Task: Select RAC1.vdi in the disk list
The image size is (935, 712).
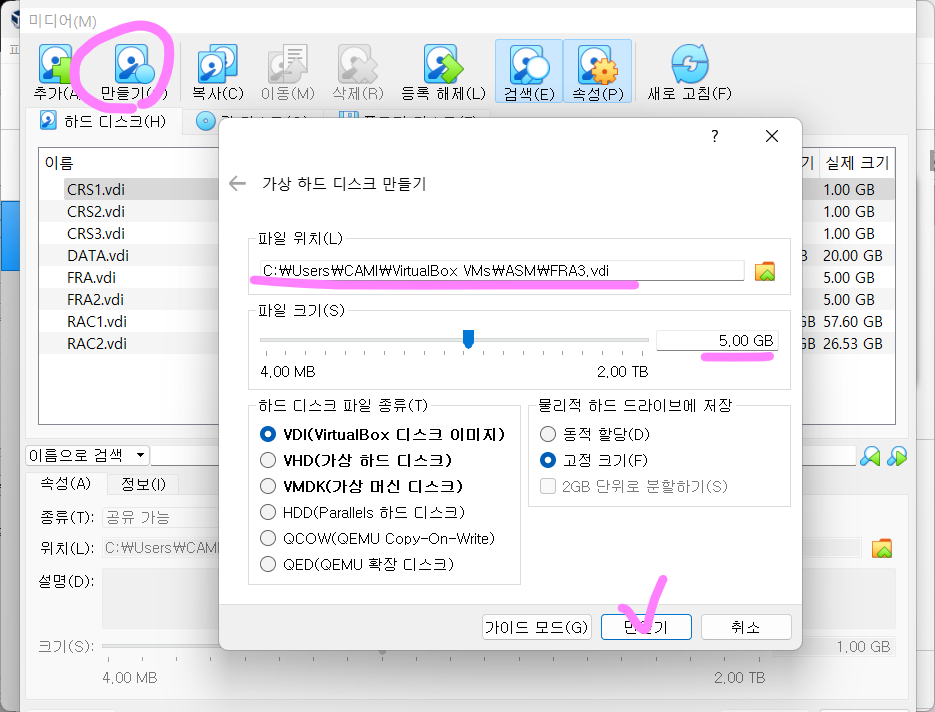Action: [x=97, y=322]
